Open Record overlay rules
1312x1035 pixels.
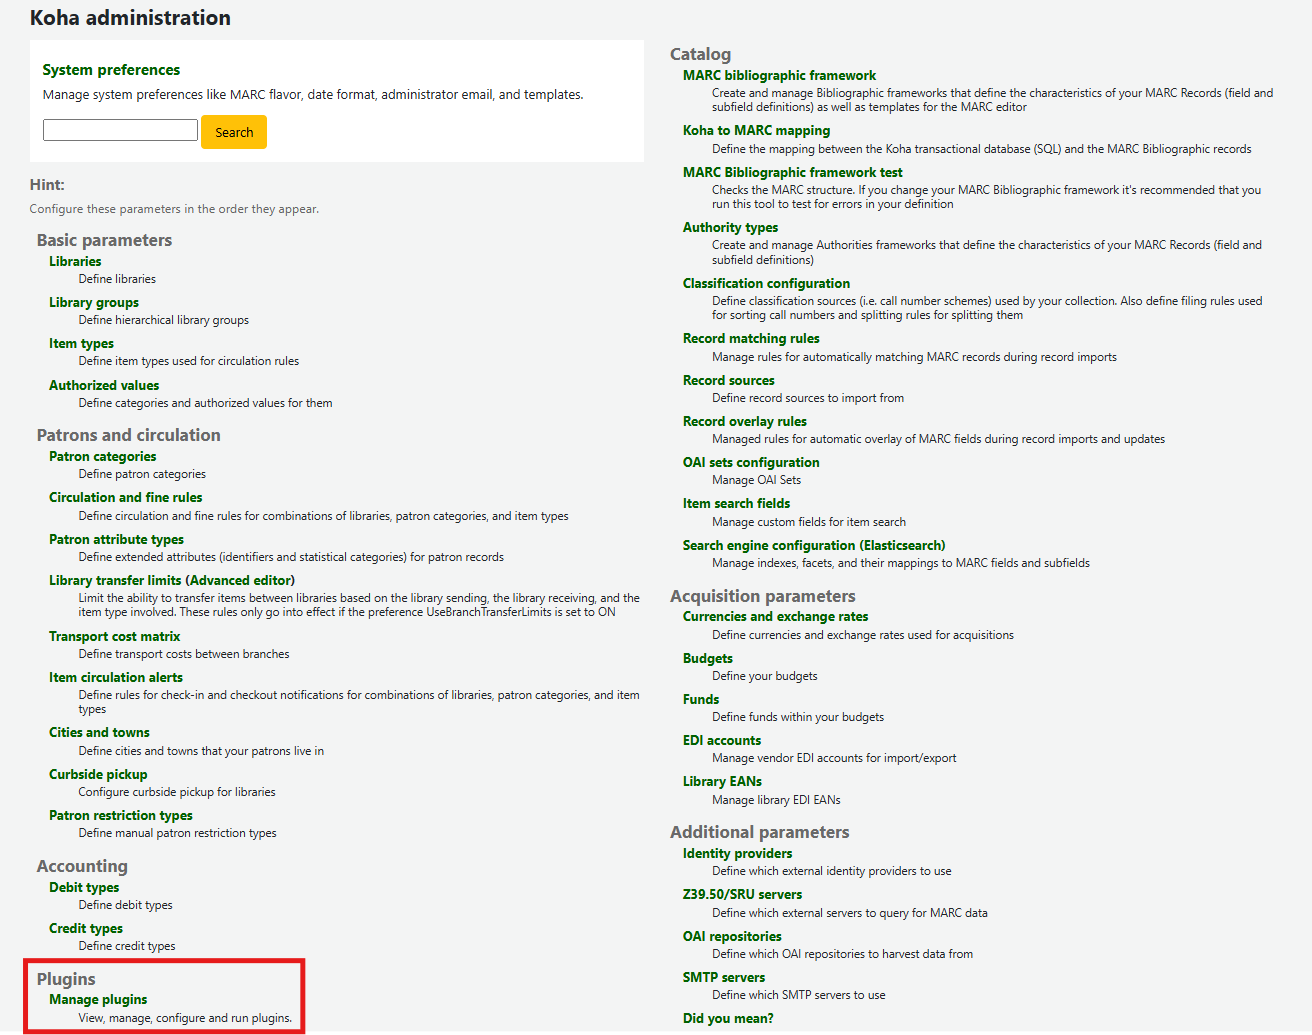745,422
